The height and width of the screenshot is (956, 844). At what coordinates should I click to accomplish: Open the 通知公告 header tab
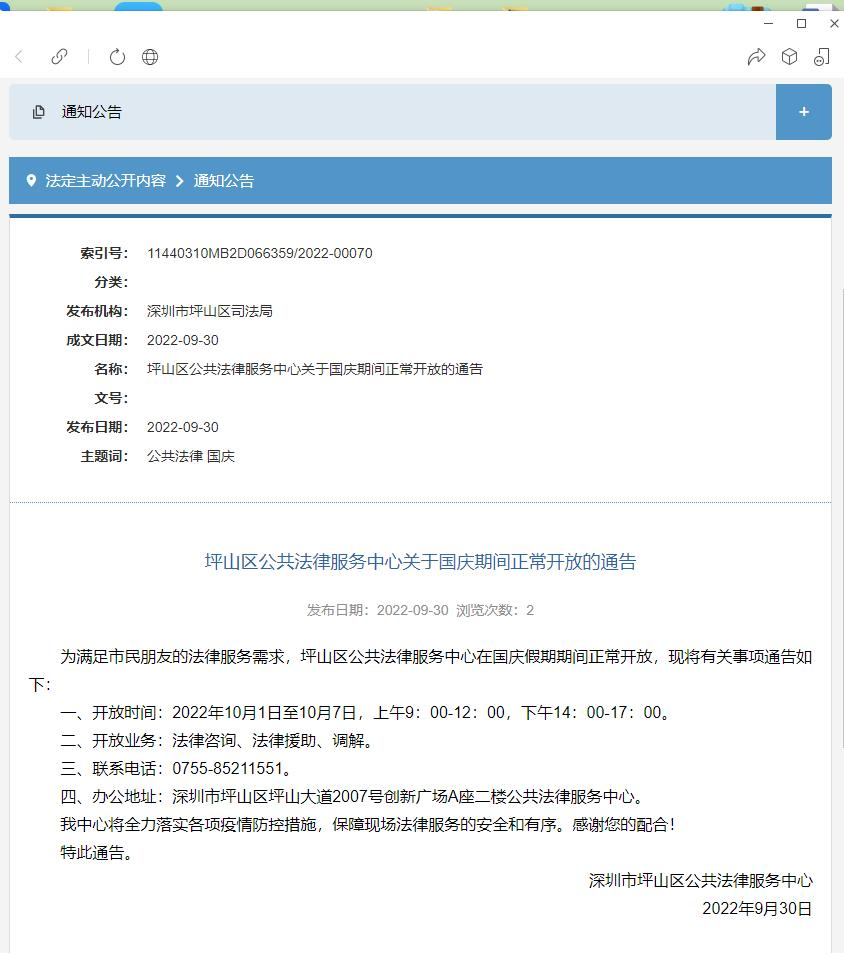pos(91,112)
